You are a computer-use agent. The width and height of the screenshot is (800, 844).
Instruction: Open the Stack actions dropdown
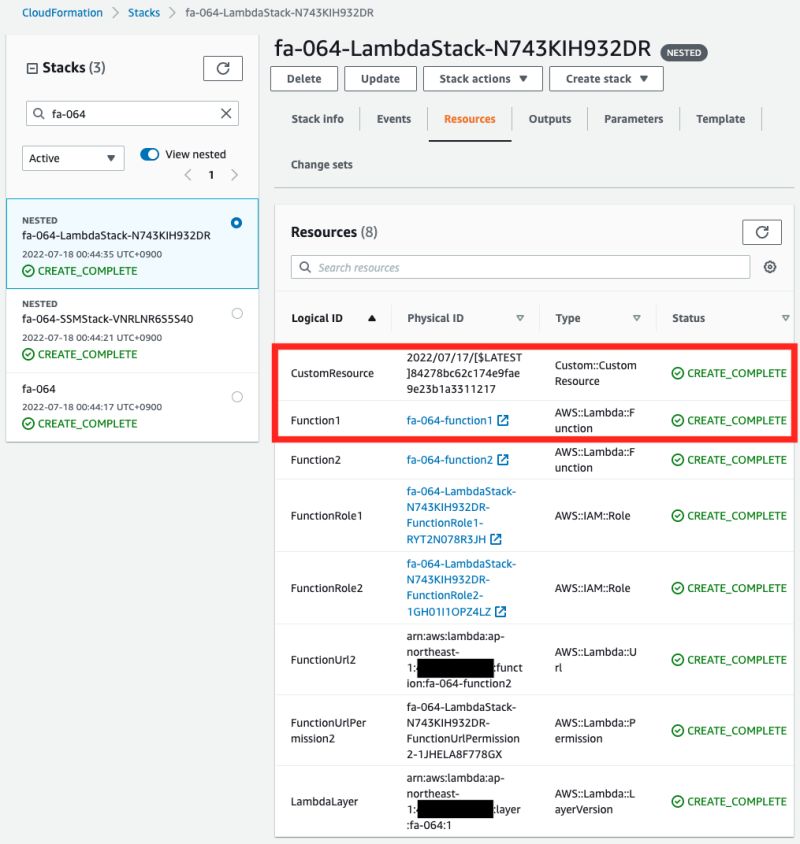483,78
